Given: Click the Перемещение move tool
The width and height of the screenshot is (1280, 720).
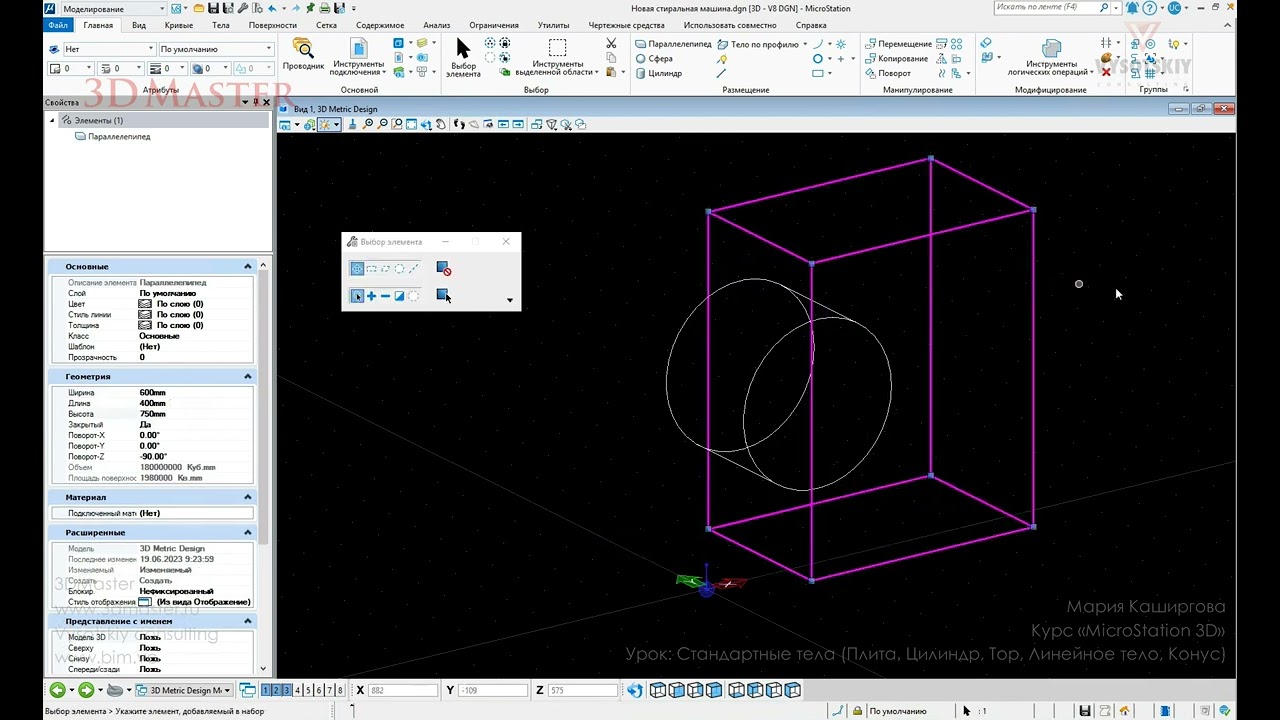Looking at the screenshot, I should (898, 44).
